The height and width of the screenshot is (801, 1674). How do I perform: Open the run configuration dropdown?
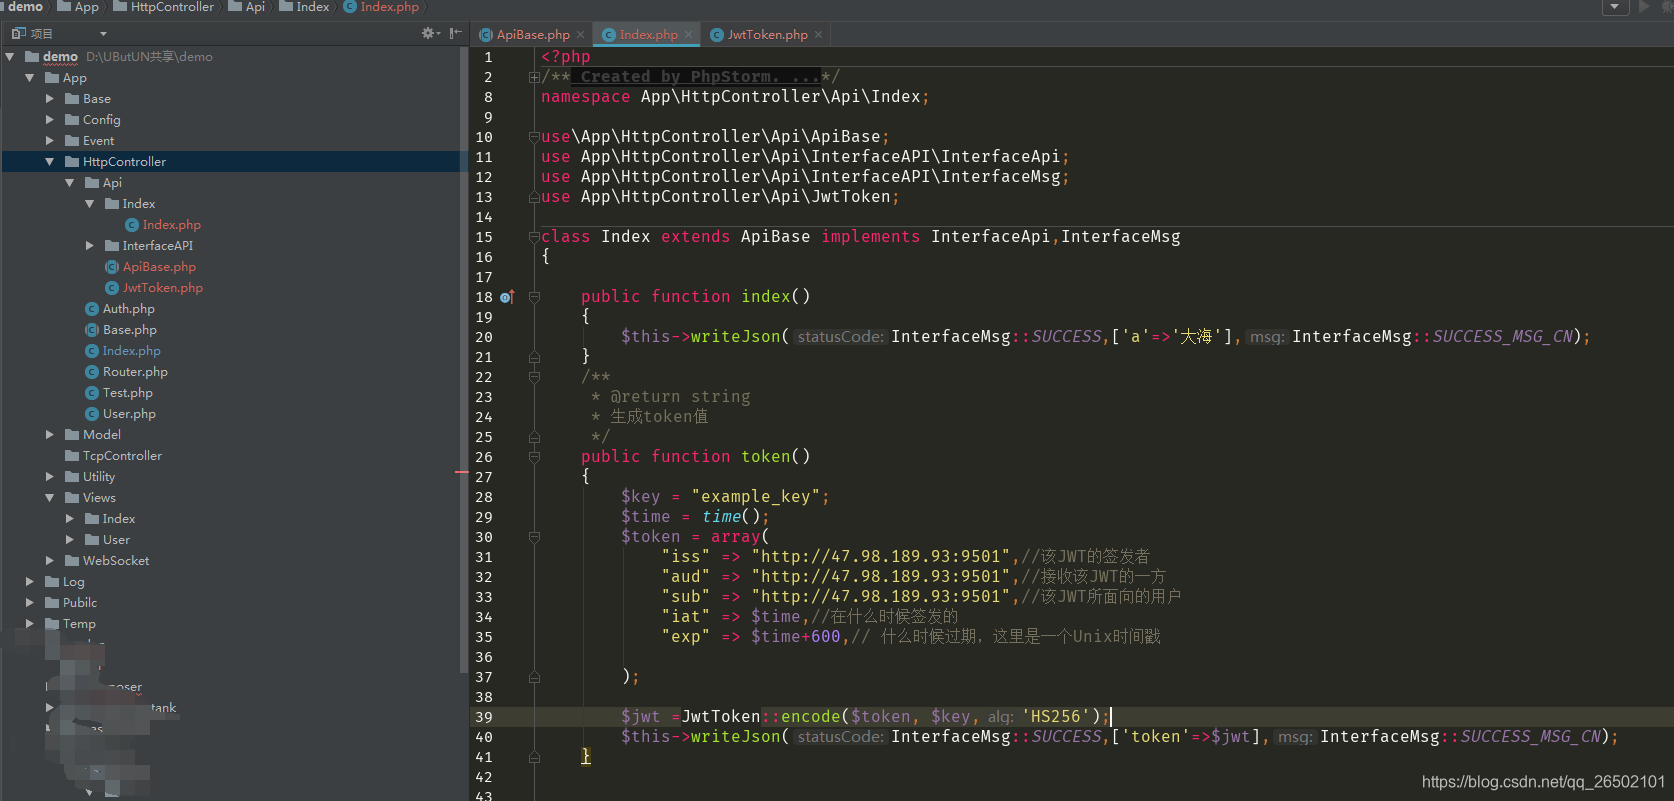(x=1615, y=7)
